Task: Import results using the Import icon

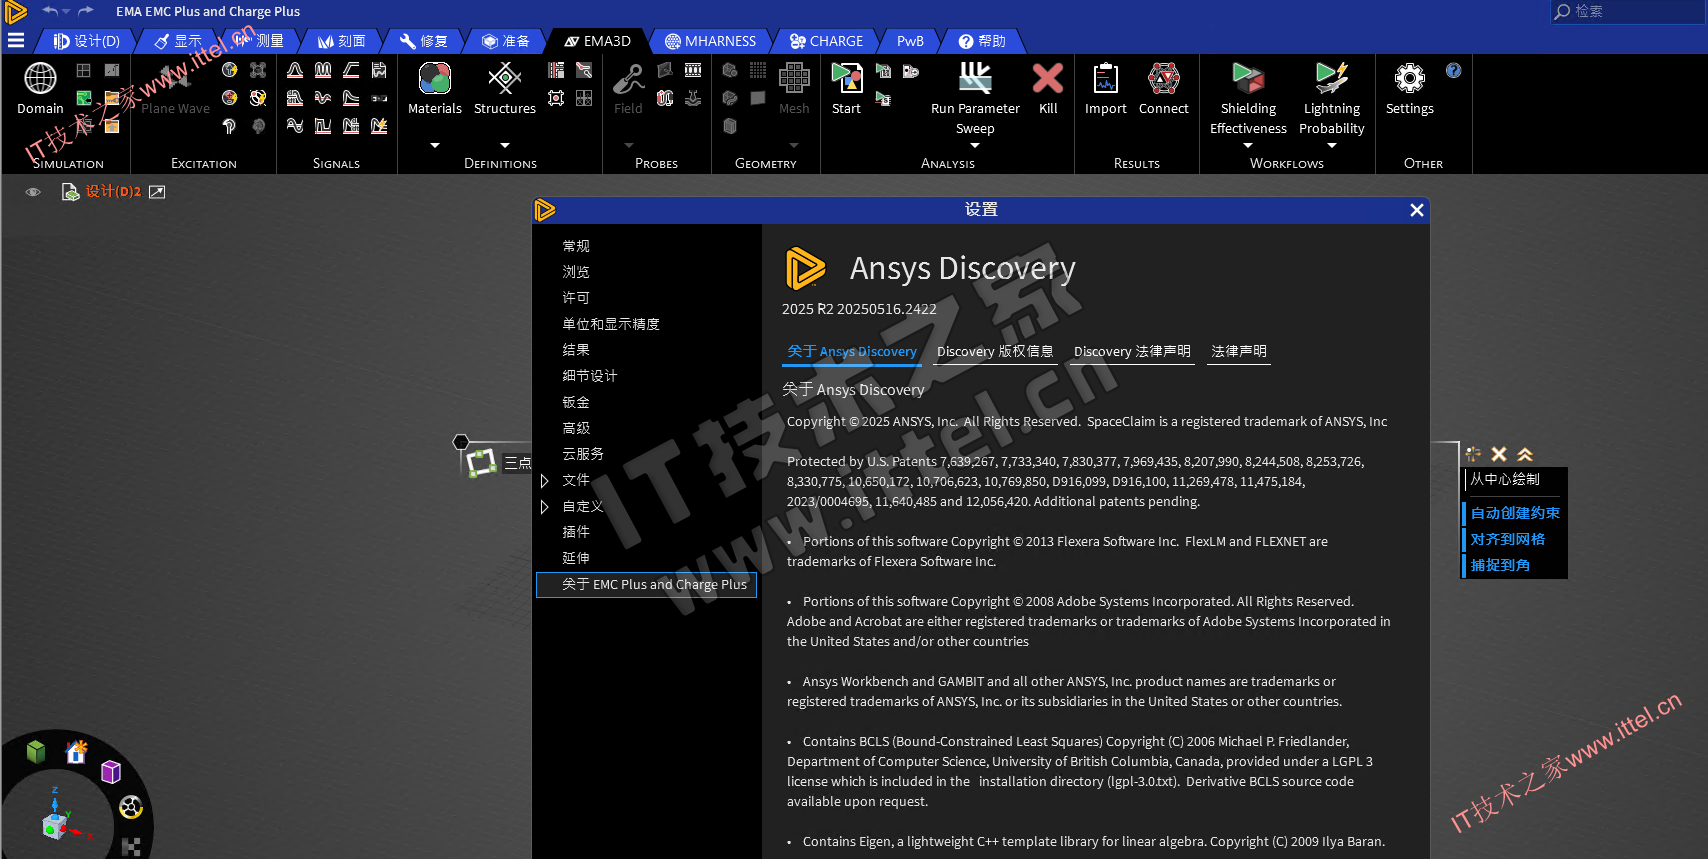Action: (x=1105, y=79)
